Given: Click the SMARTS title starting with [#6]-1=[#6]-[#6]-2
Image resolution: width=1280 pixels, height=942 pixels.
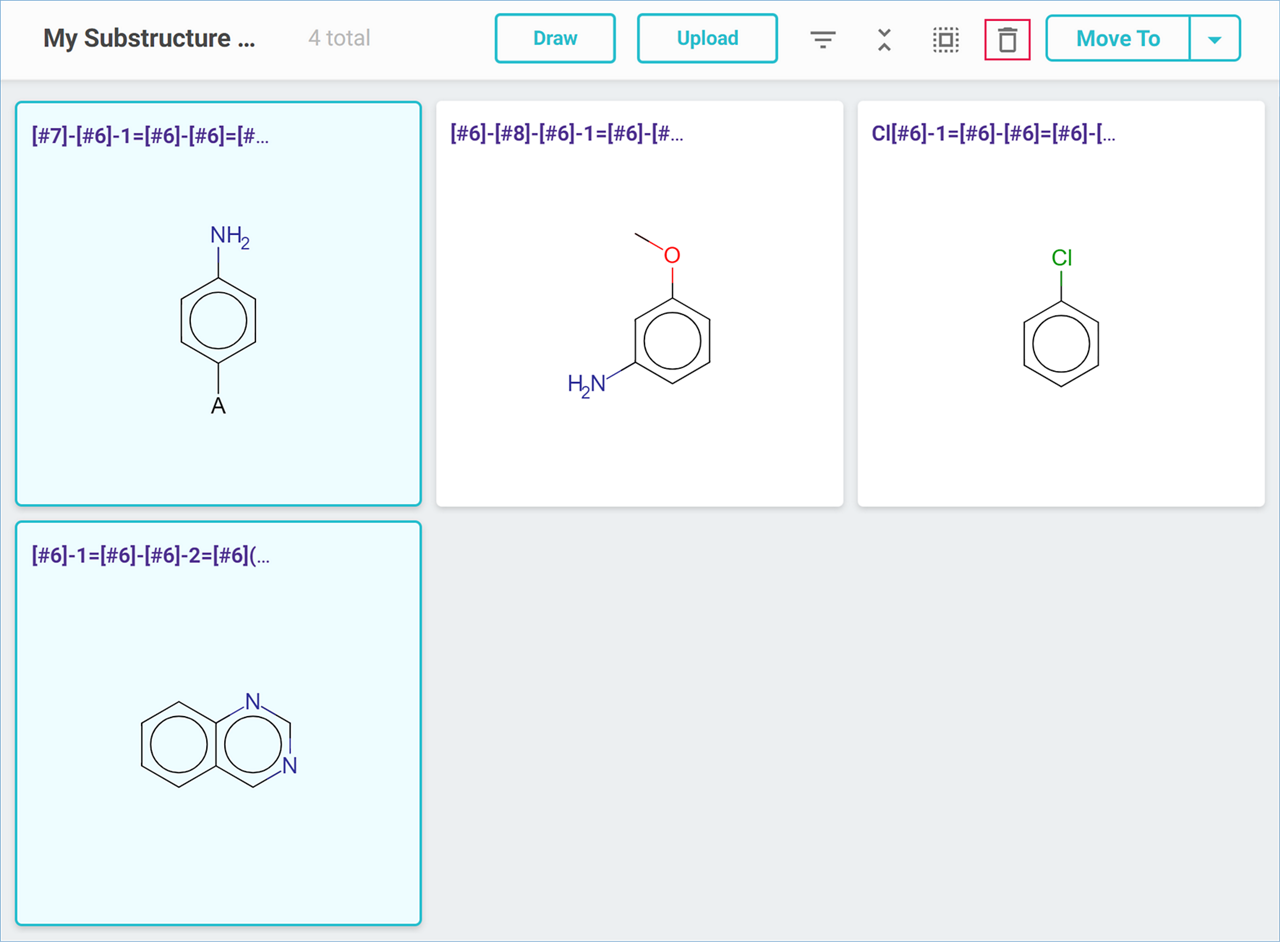Looking at the screenshot, I should click(150, 556).
